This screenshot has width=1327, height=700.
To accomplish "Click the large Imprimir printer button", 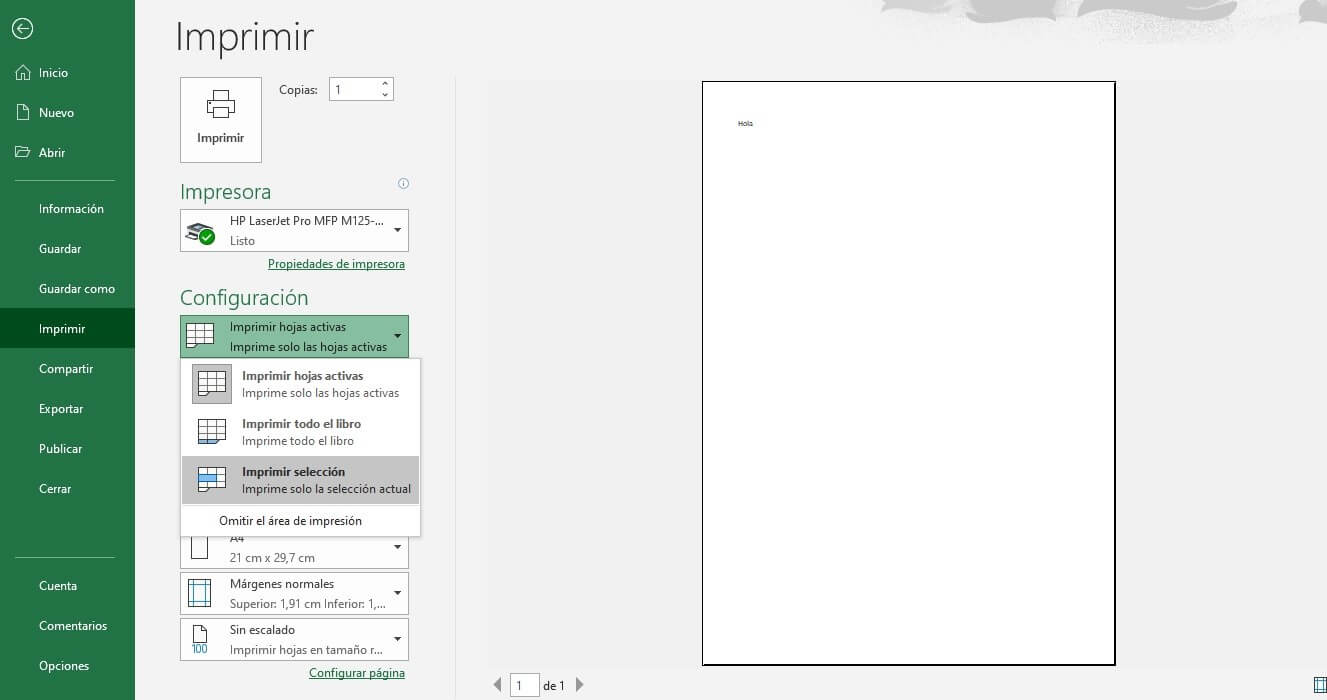I will 221,120.
